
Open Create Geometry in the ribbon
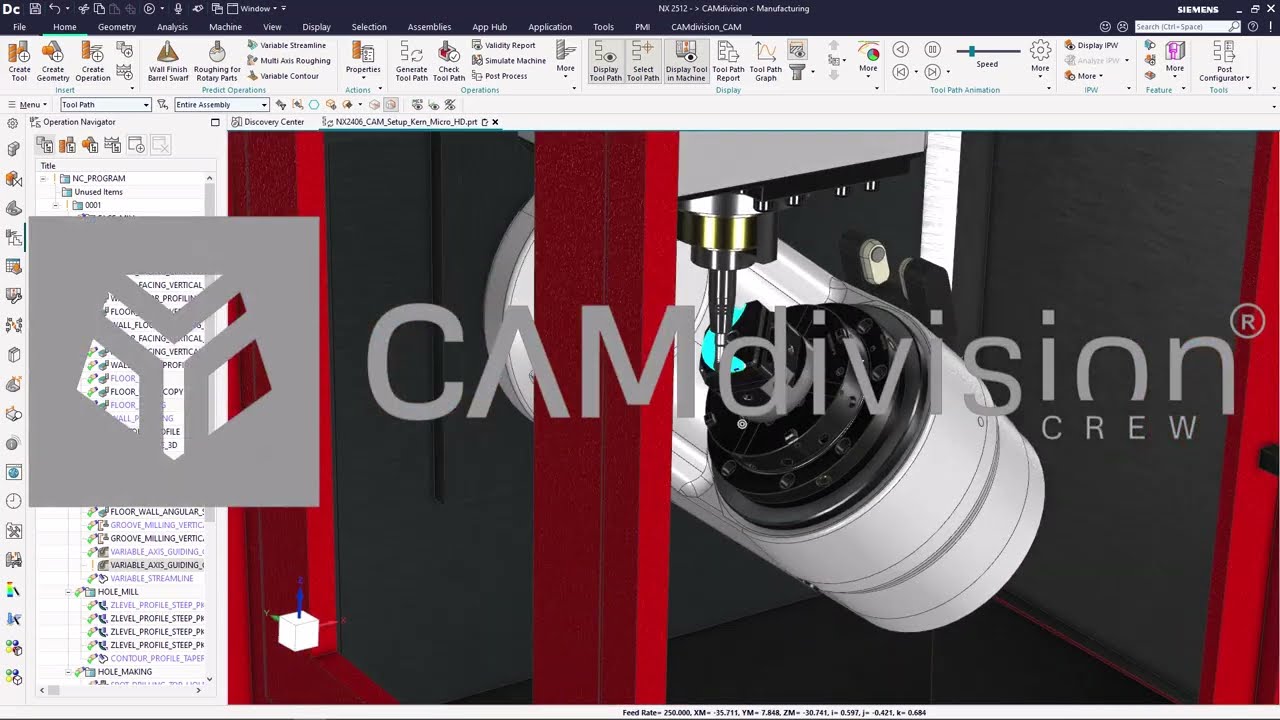(53, 61)
